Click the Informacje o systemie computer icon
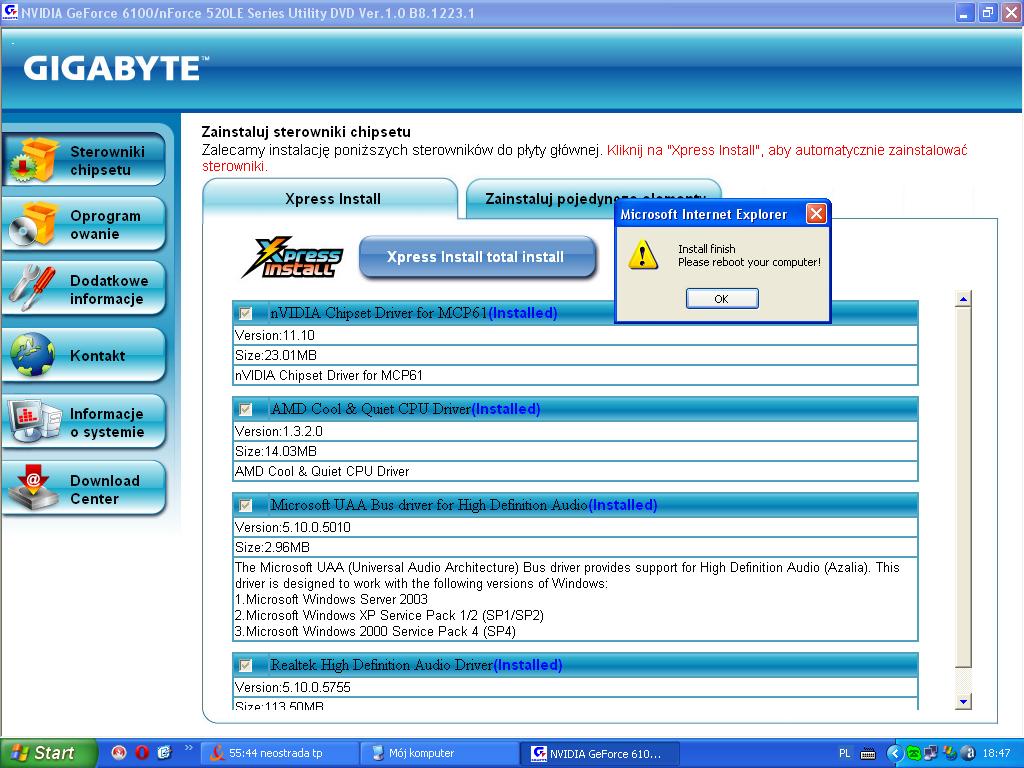1024x768 pixels. [x=34, y=422]
